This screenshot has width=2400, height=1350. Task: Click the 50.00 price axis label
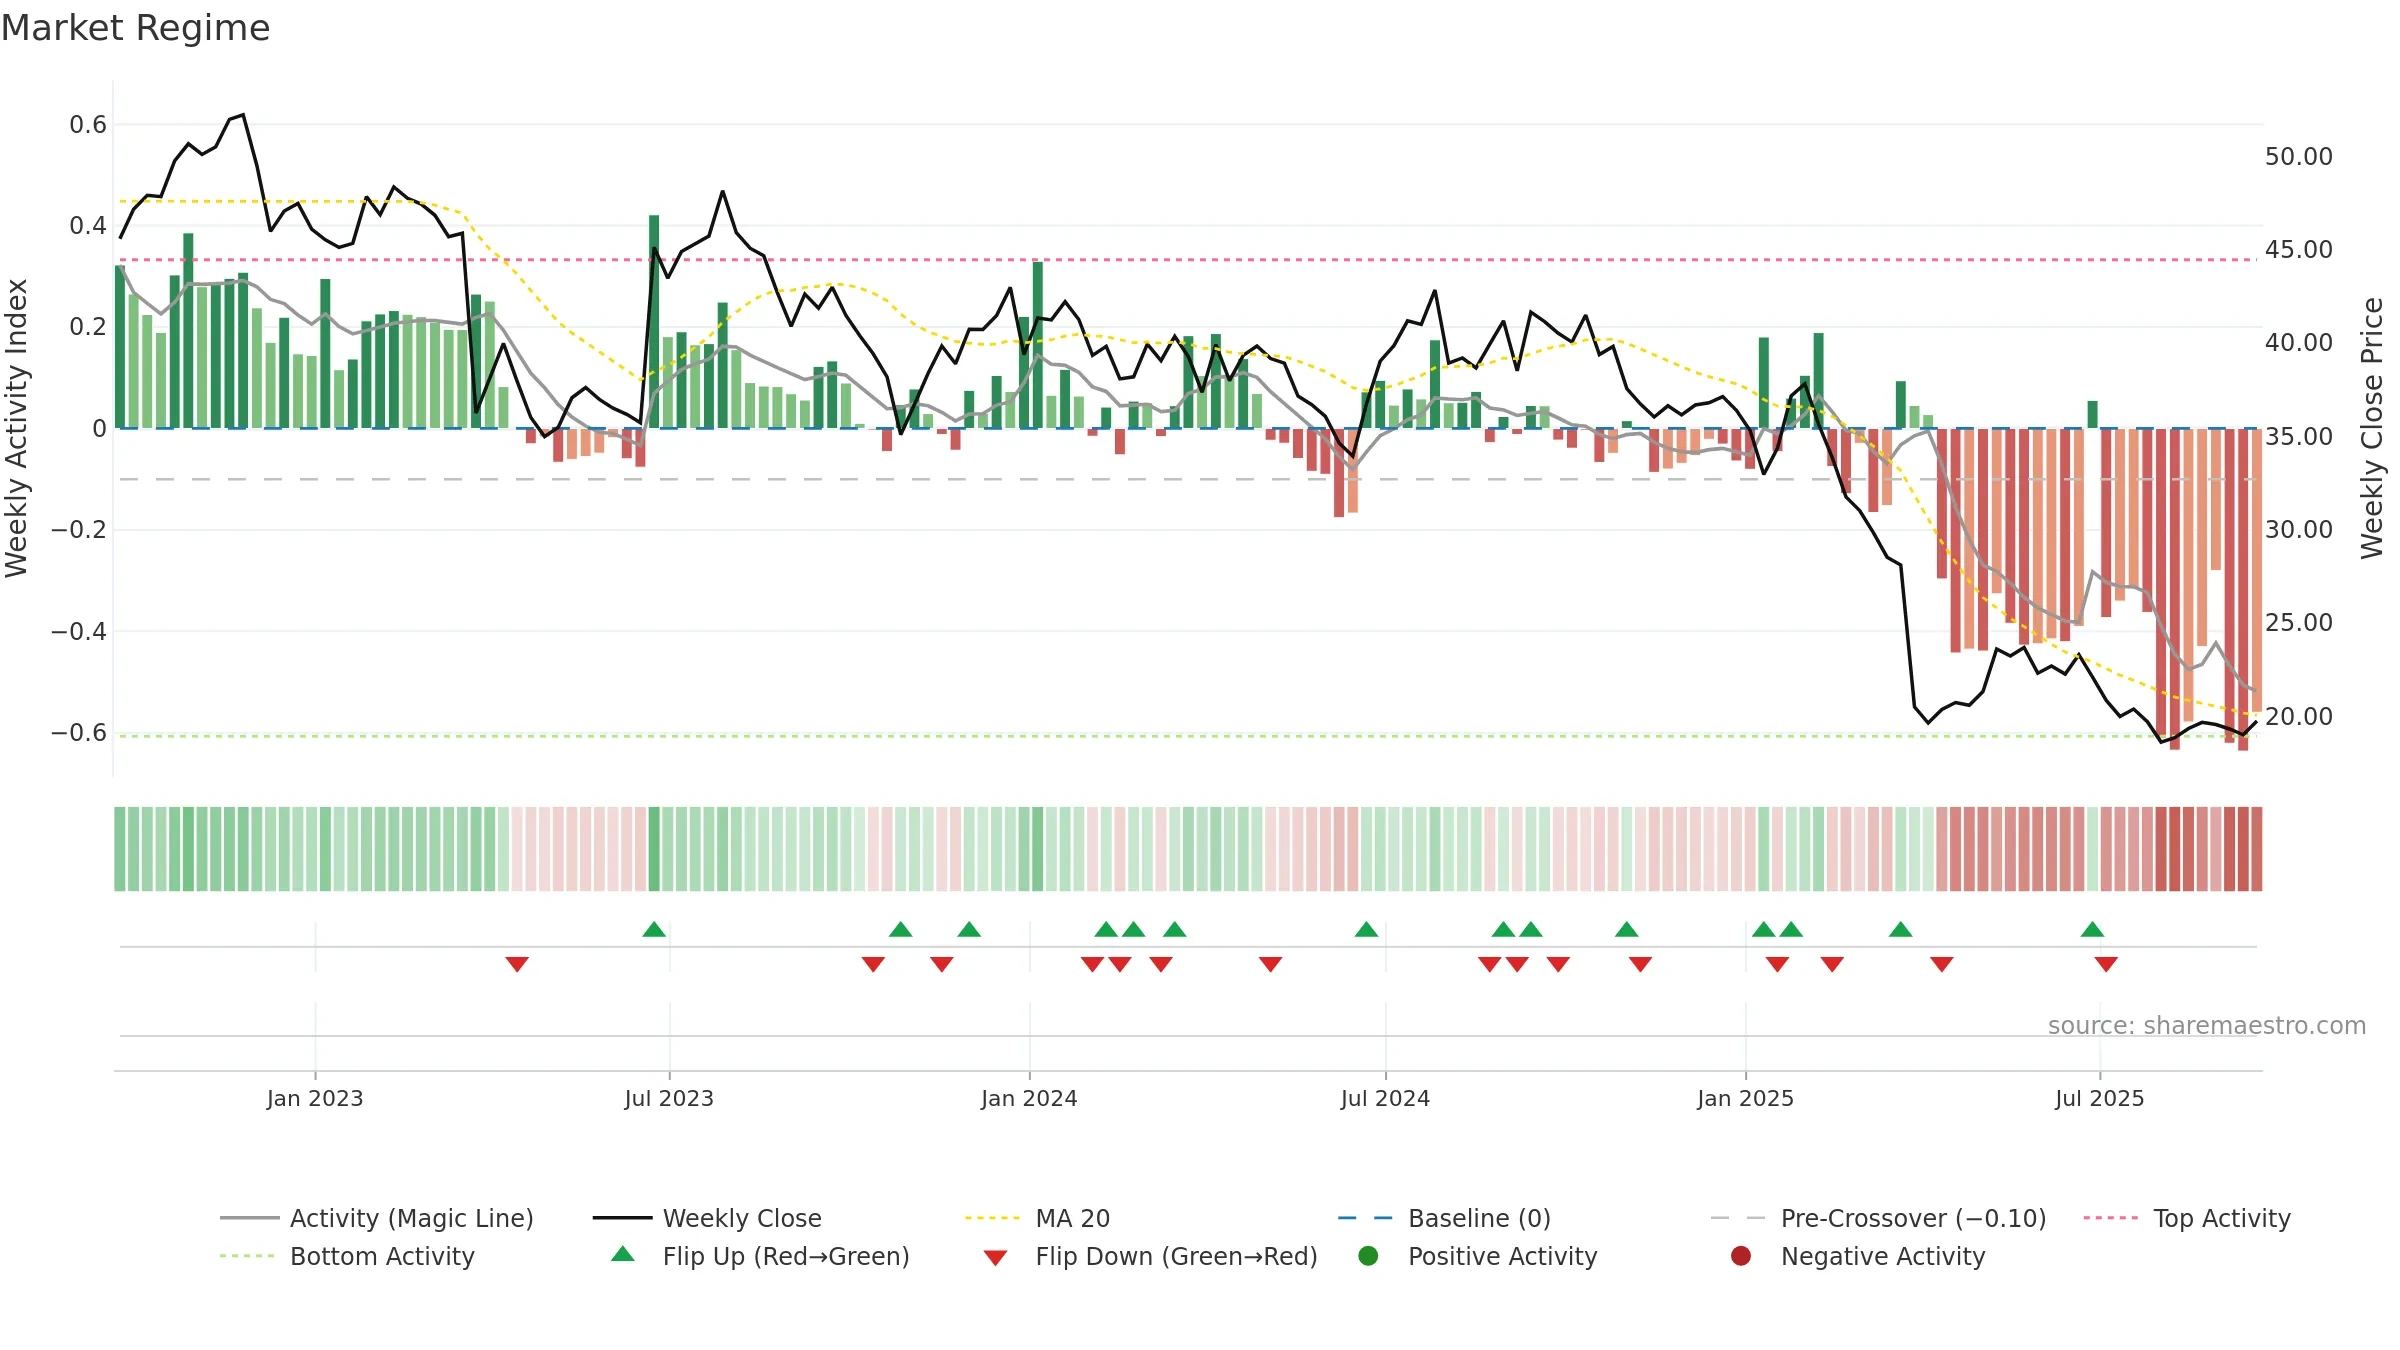point(2298,156)
